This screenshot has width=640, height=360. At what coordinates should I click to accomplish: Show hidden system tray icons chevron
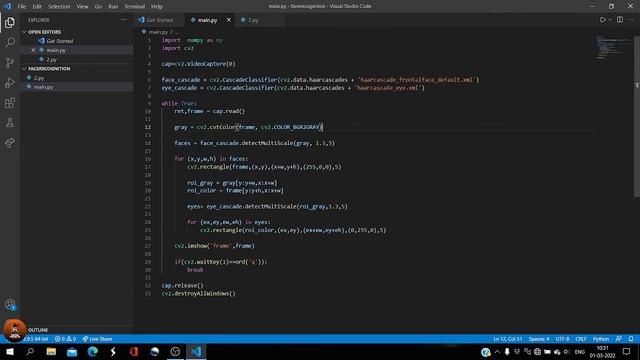tap(497, 351)
